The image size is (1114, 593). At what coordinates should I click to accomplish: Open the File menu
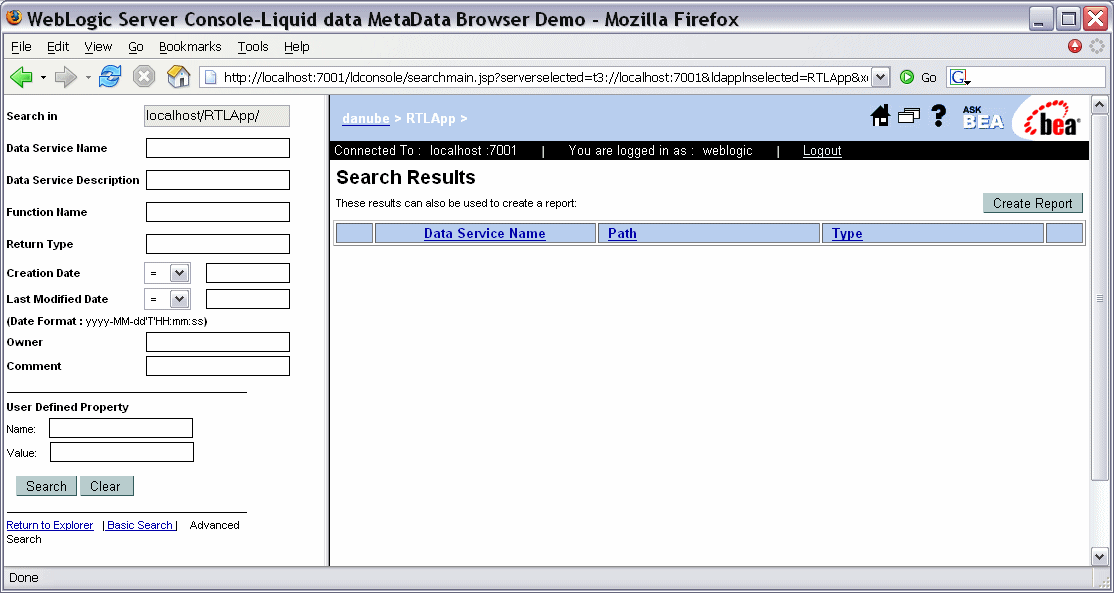click(x=21, y=47)
